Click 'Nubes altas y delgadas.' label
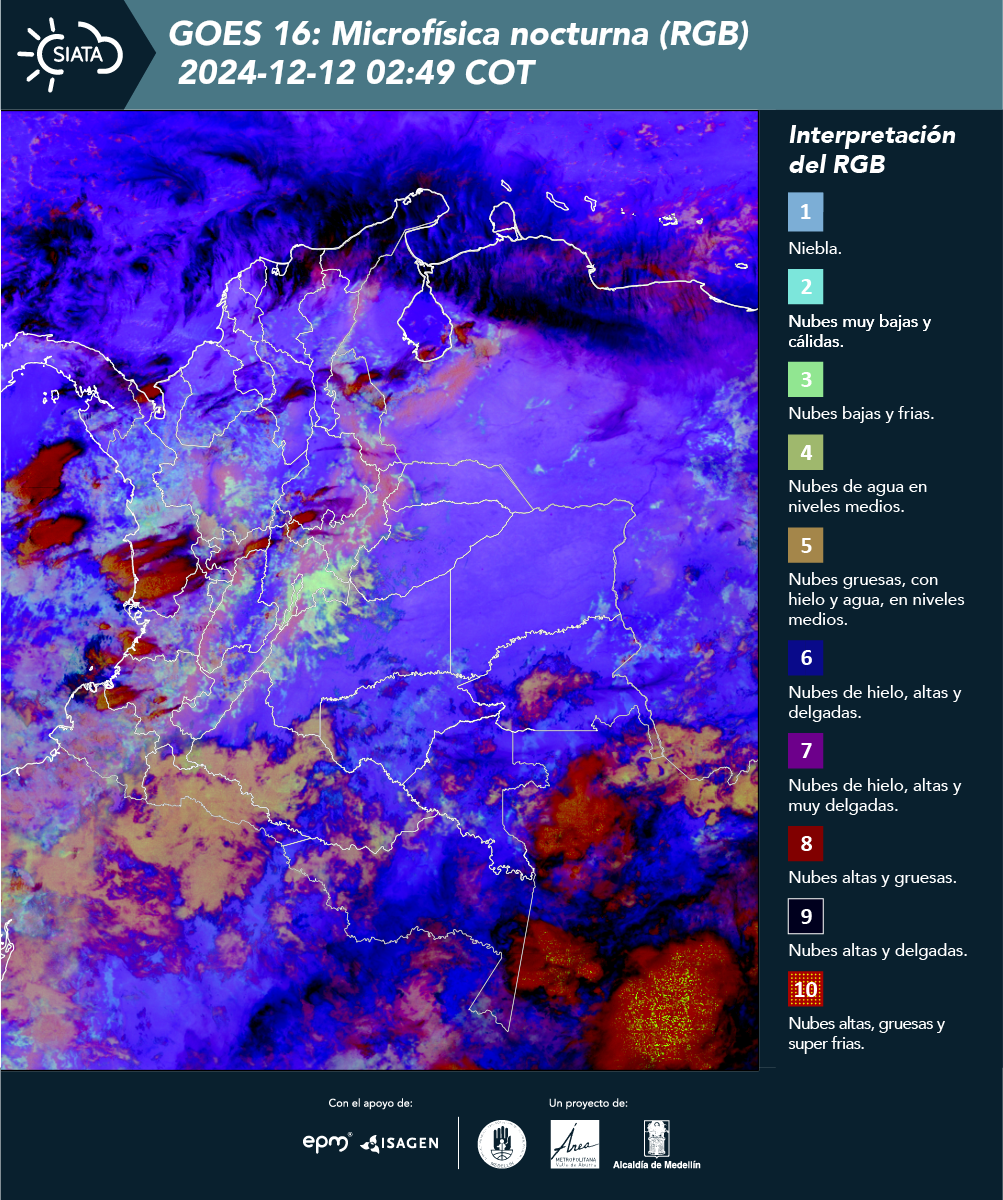Image resolution: width=1003 pixels, height=1200 pixels. point(878,951)
